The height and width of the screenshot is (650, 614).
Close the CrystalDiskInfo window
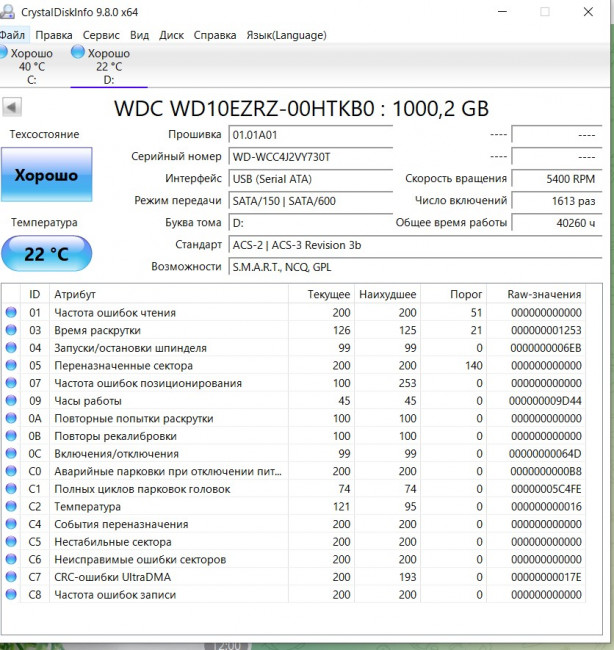click(x=588, y=12)
